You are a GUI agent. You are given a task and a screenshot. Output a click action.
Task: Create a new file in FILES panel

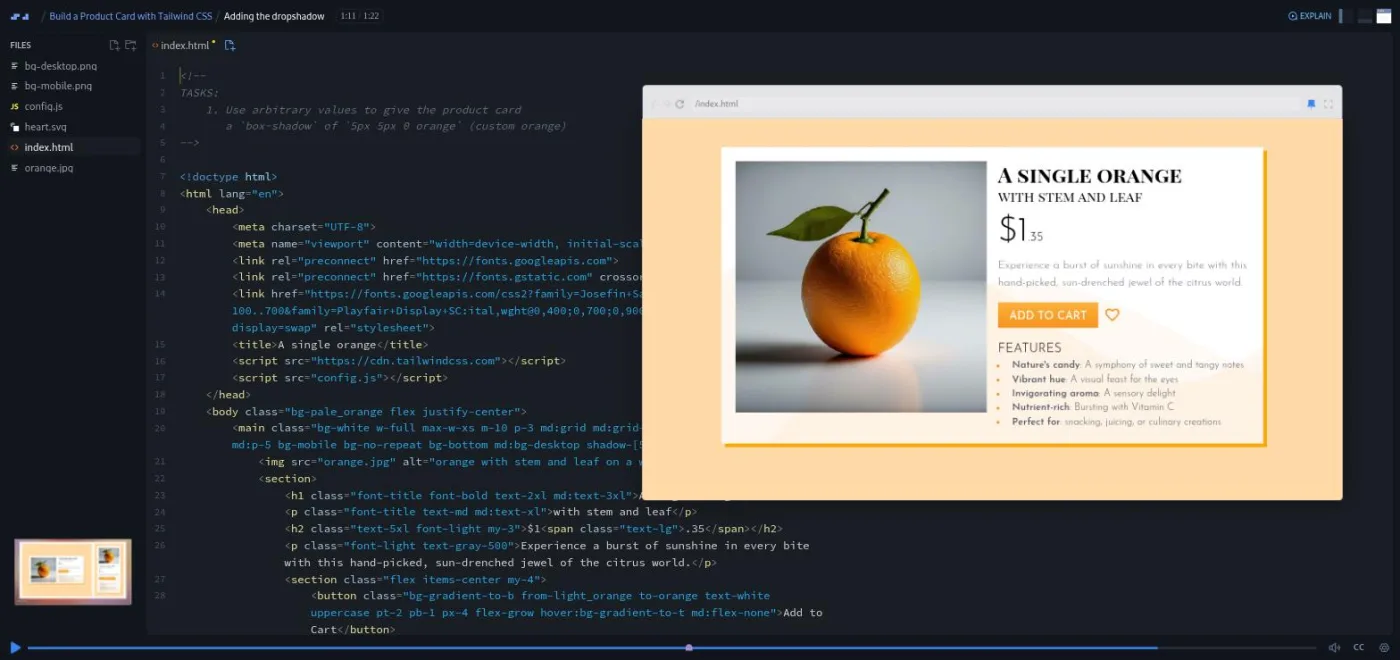(x=114, y=45)
